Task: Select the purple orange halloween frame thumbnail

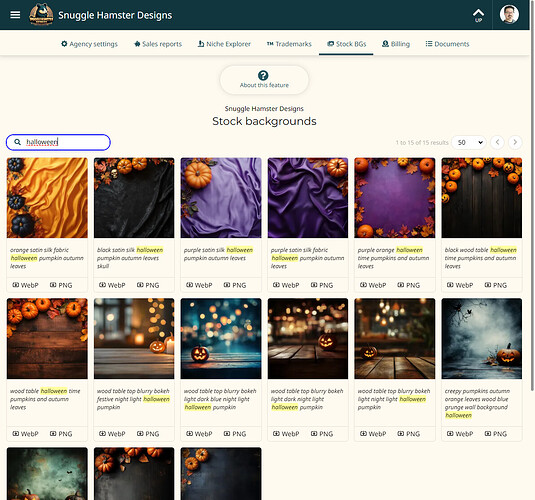Action: pyautogui.click(x=394, y=198)
